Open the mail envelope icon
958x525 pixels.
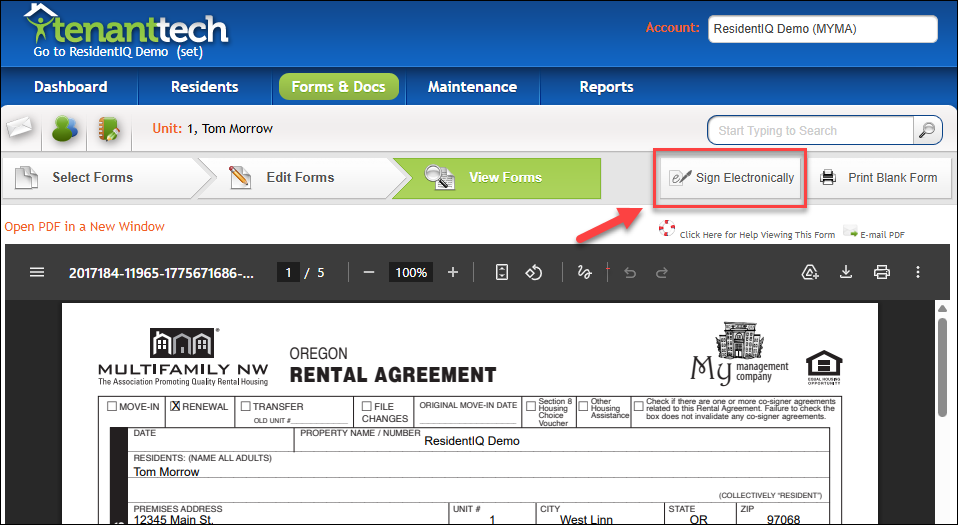pos(20,128)
